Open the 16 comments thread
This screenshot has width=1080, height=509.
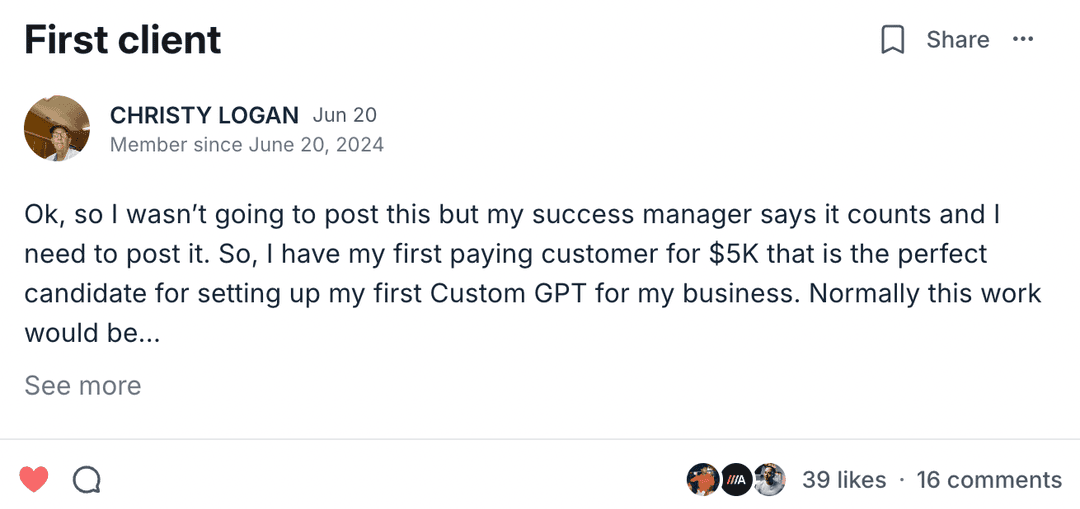989,480
